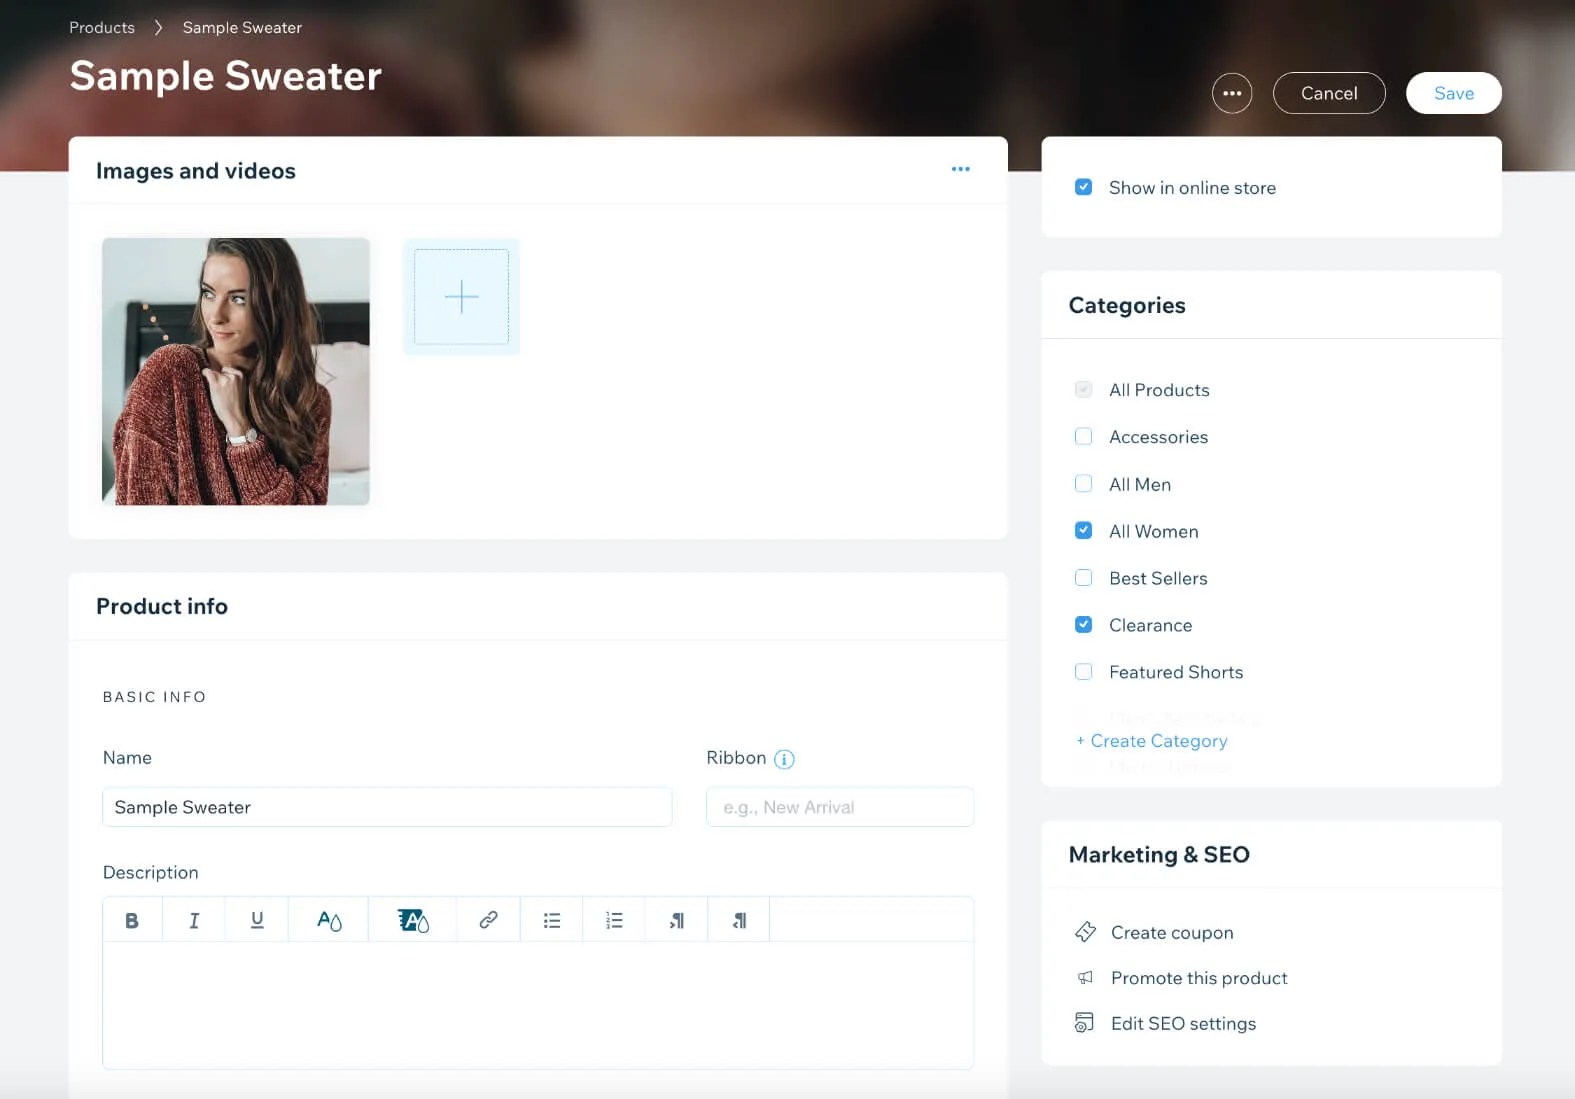The height and width of the screenshot is (1099, 1575).
Task: Click the Ribbon input field
Action: [x=840, y=807]
